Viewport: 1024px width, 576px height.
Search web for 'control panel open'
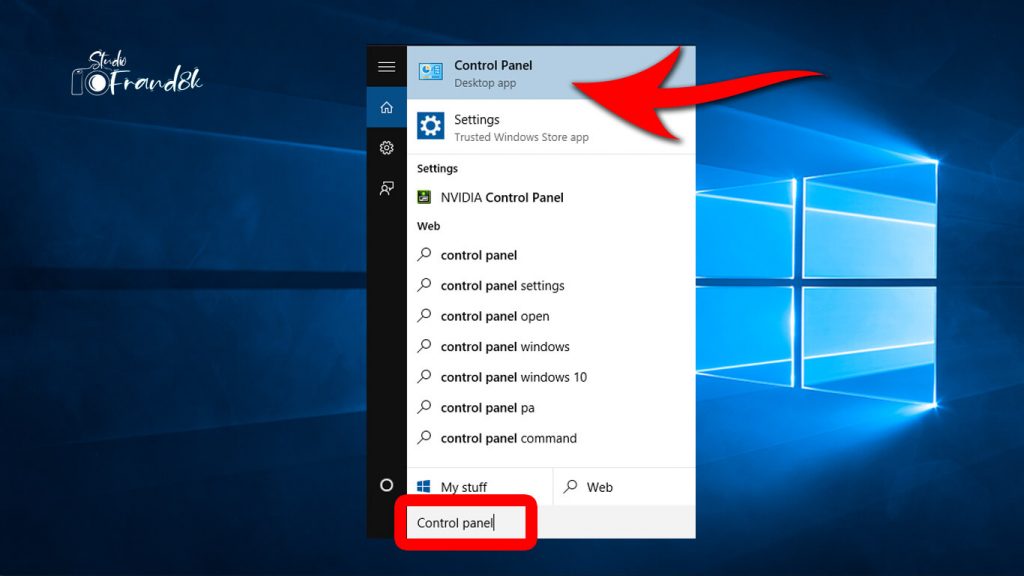coord(495,316)
